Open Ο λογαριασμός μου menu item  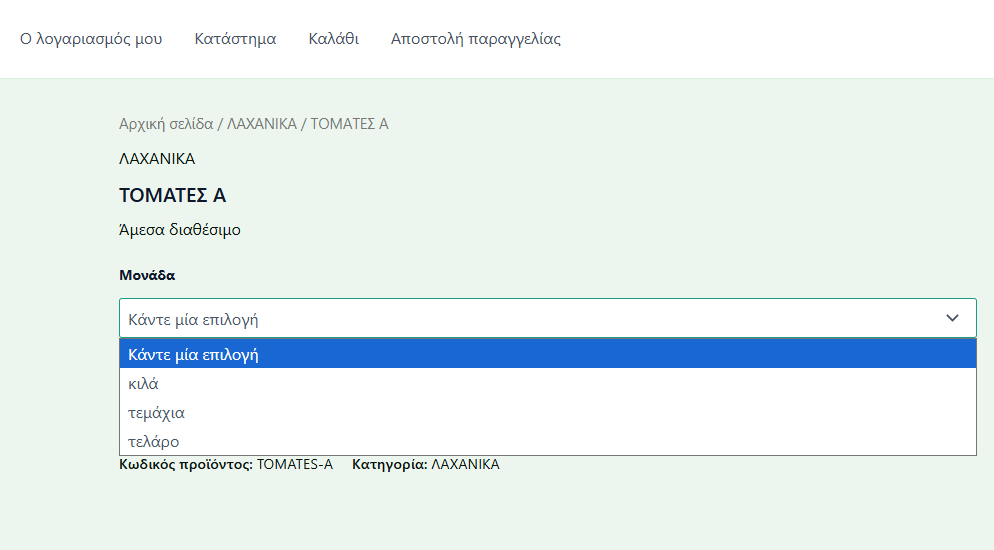point(91,39)
